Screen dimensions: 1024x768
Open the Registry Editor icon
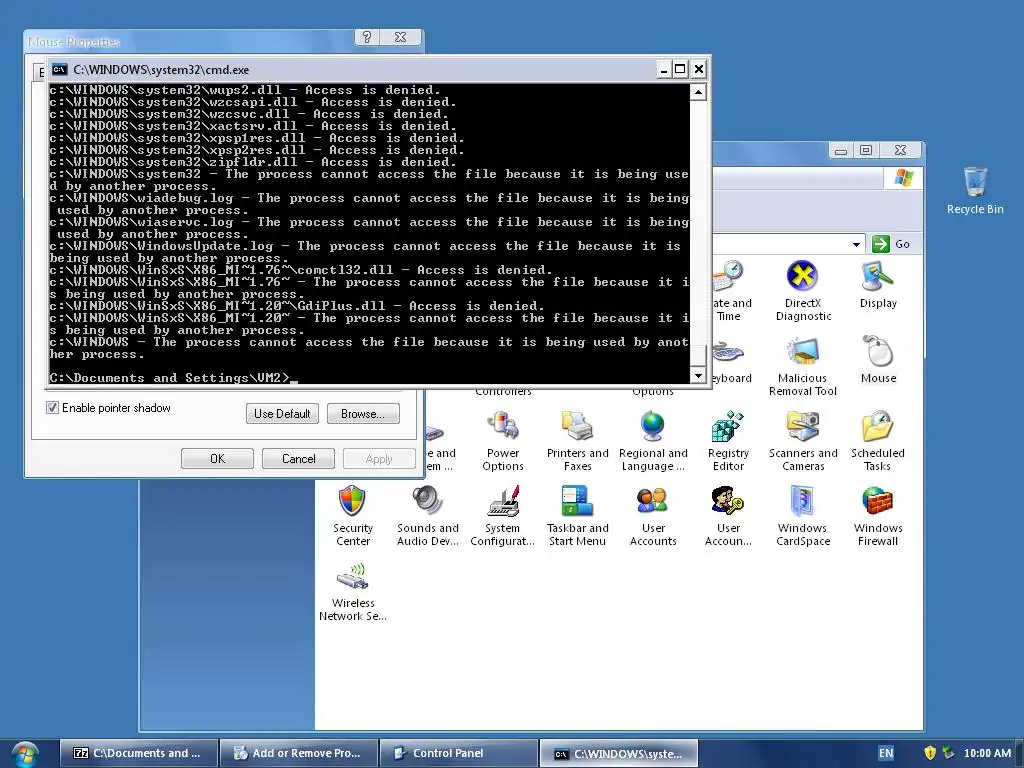click(728, 440)
